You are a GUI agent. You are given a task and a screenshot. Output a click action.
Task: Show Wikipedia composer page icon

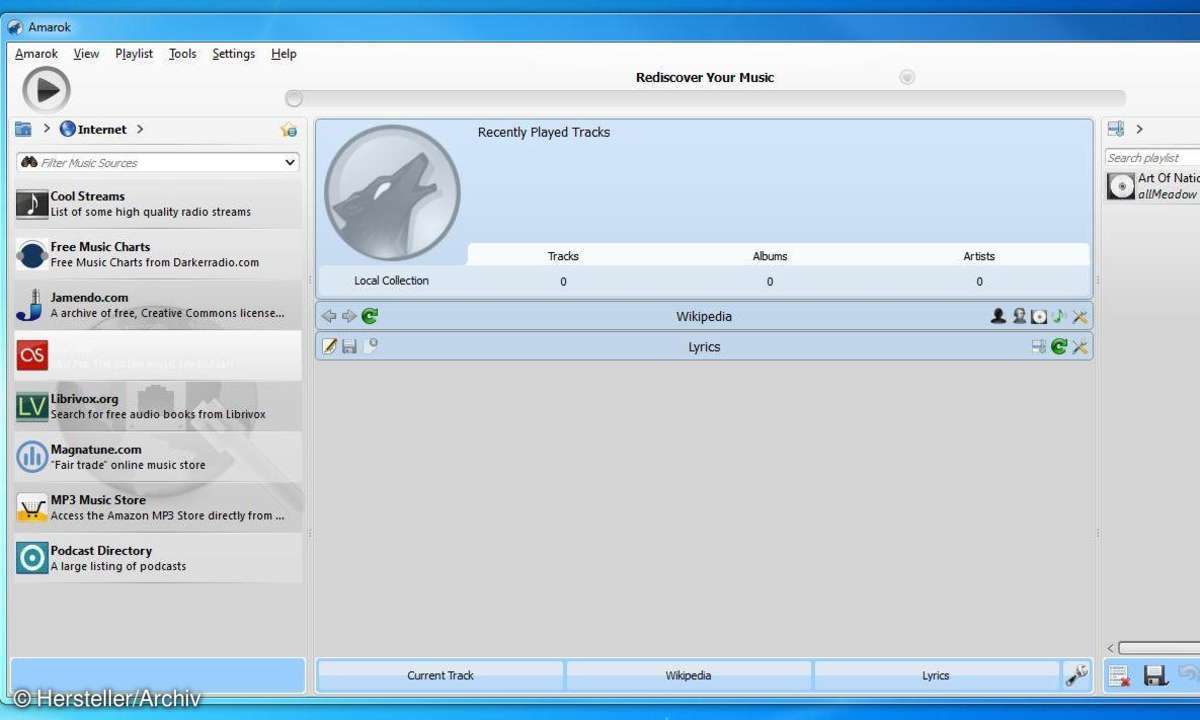1019,316
